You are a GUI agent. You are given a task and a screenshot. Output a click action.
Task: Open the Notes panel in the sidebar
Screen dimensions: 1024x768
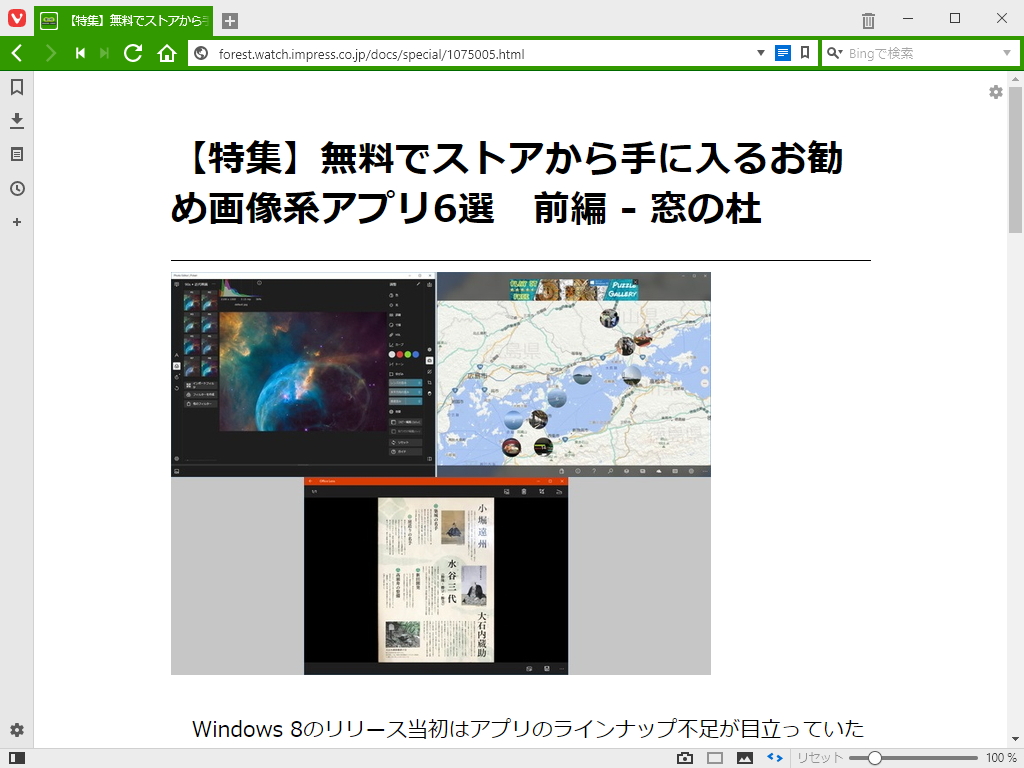[16, 154]
